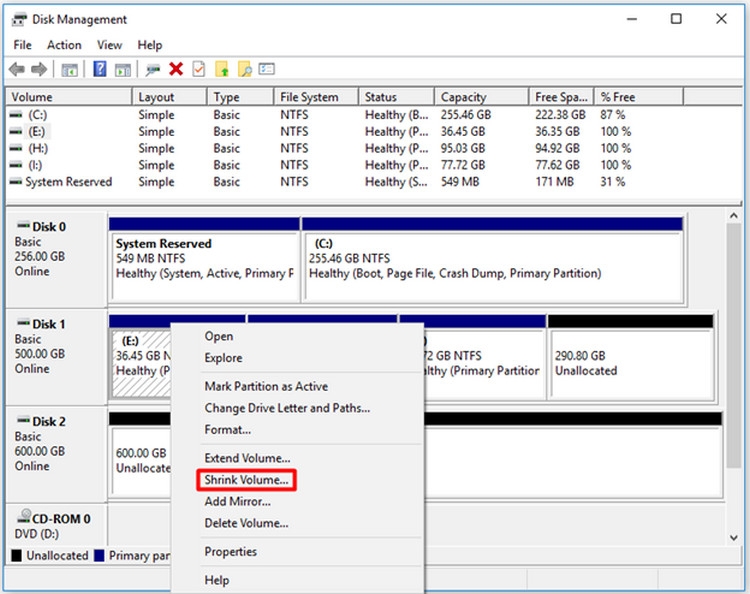Click the black Unallocated legend swatch
Image resolution: width=750 pixels, height=594 pixels.
tap(16, 555)
